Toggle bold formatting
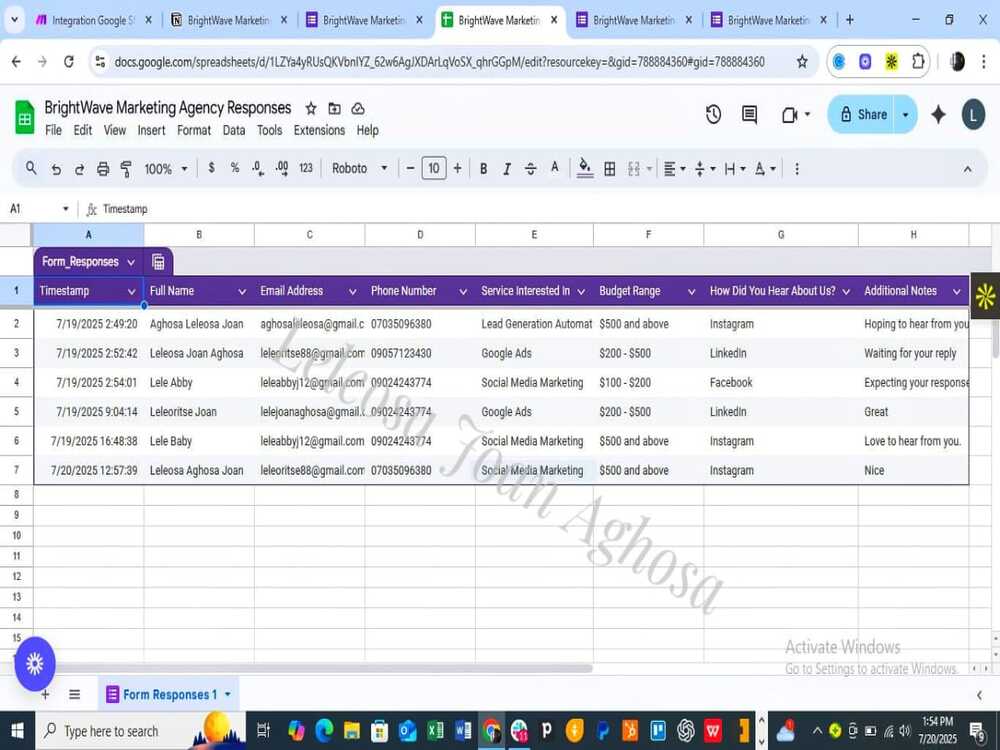The width and height of the screenshot is (1000, 750). [483, 169]
